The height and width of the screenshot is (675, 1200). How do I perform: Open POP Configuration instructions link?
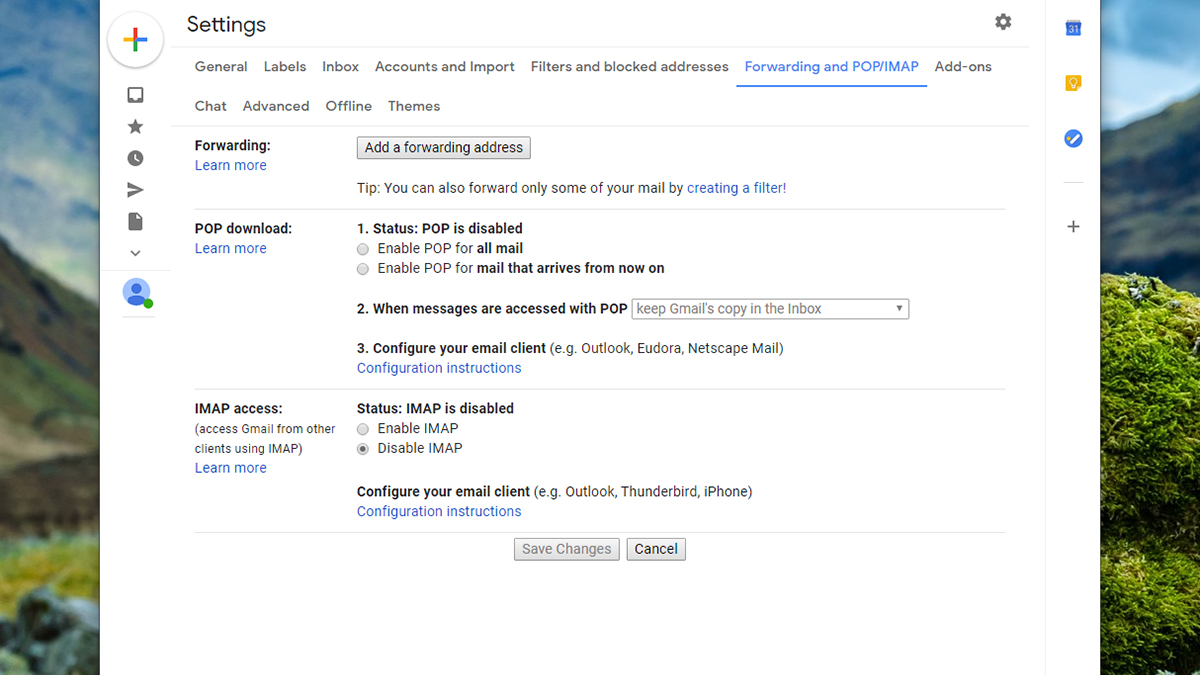[x=439, y=368]
